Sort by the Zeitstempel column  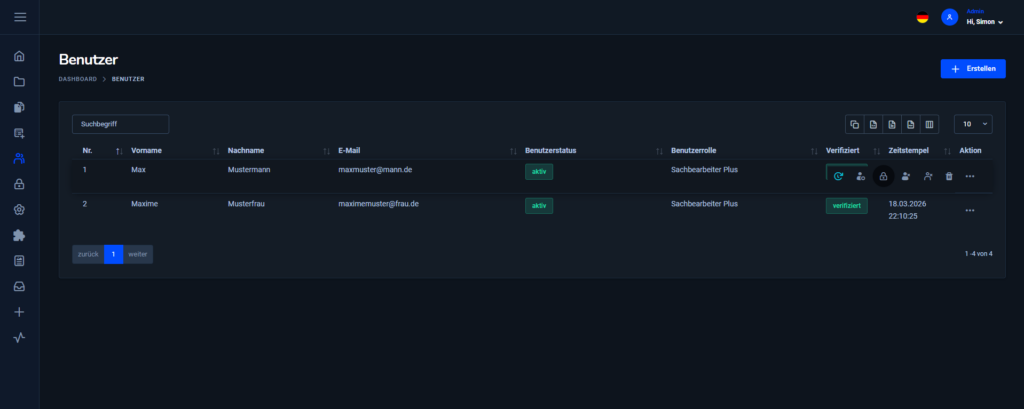(x=947, y=151)
